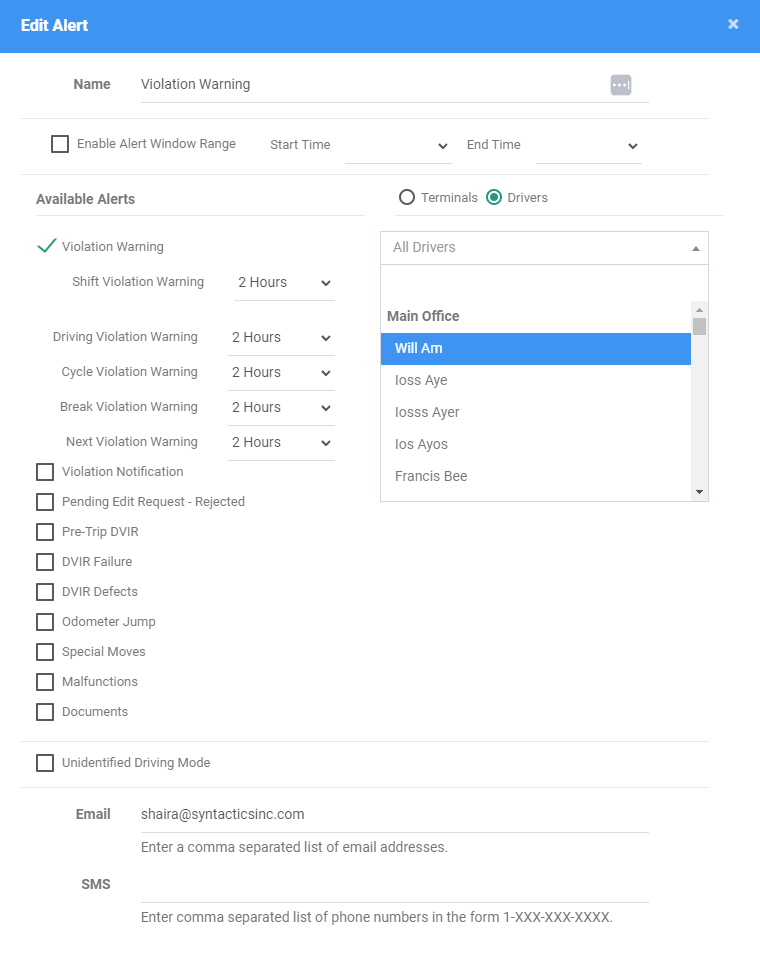Click the driver list scroll down arrow
This screenshot has width=760, height=956.
coord(700,491)
